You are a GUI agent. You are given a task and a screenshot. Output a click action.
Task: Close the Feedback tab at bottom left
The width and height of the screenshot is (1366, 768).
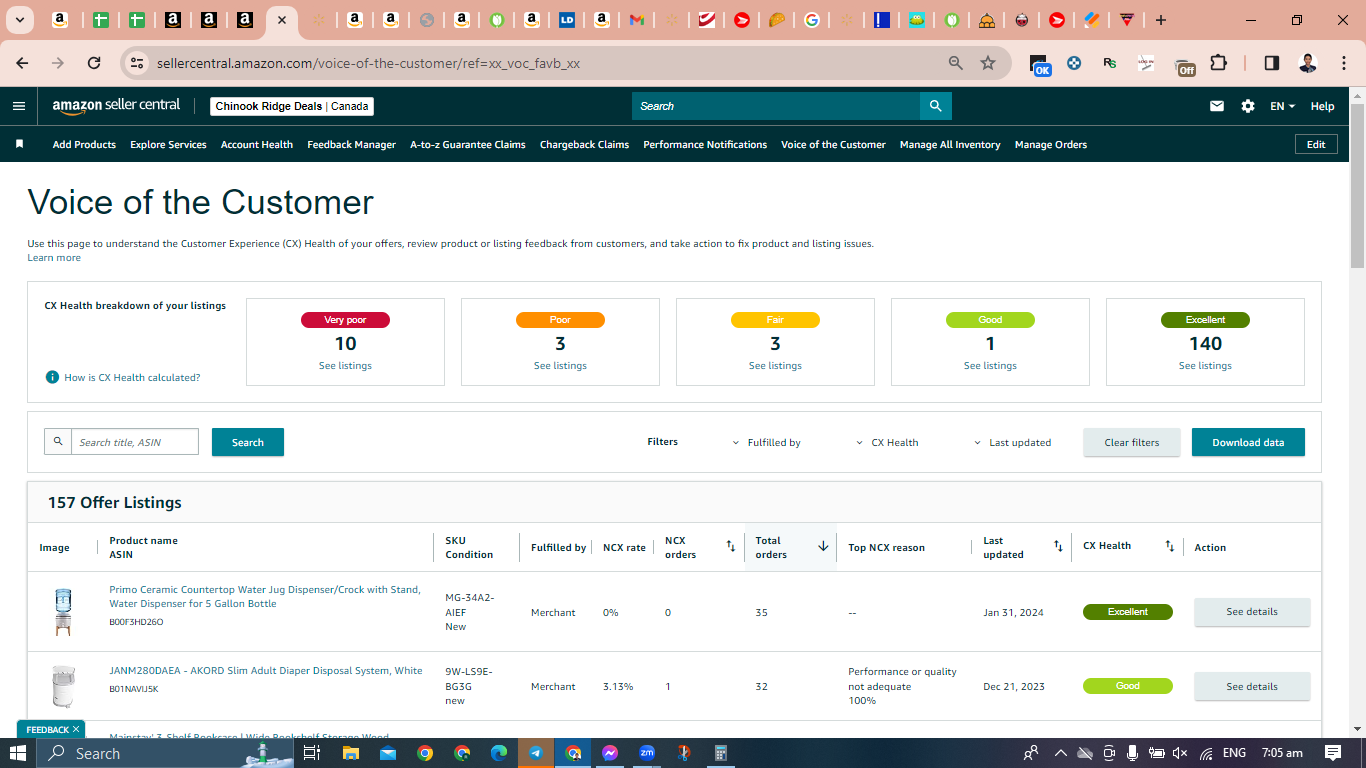point(76,729)
